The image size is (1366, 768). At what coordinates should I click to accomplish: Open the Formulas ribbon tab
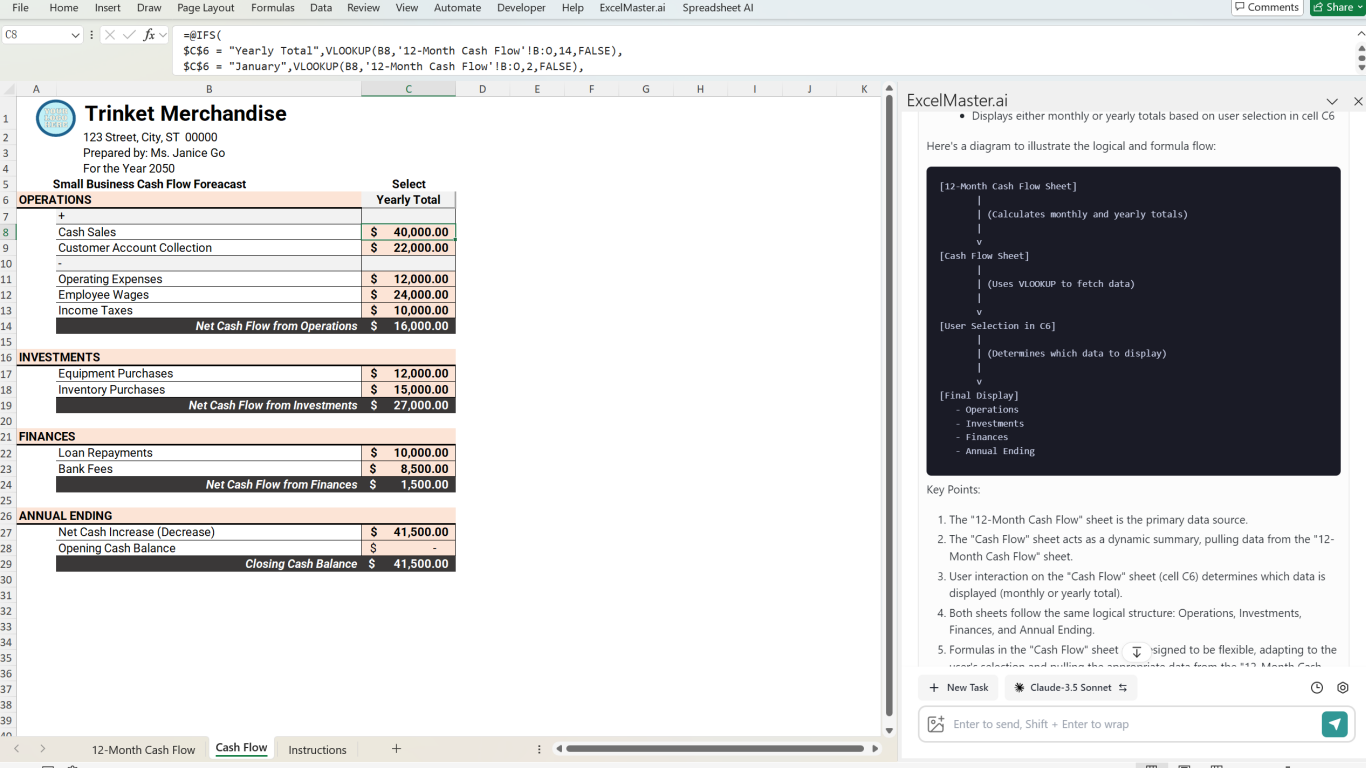(273, 7)
